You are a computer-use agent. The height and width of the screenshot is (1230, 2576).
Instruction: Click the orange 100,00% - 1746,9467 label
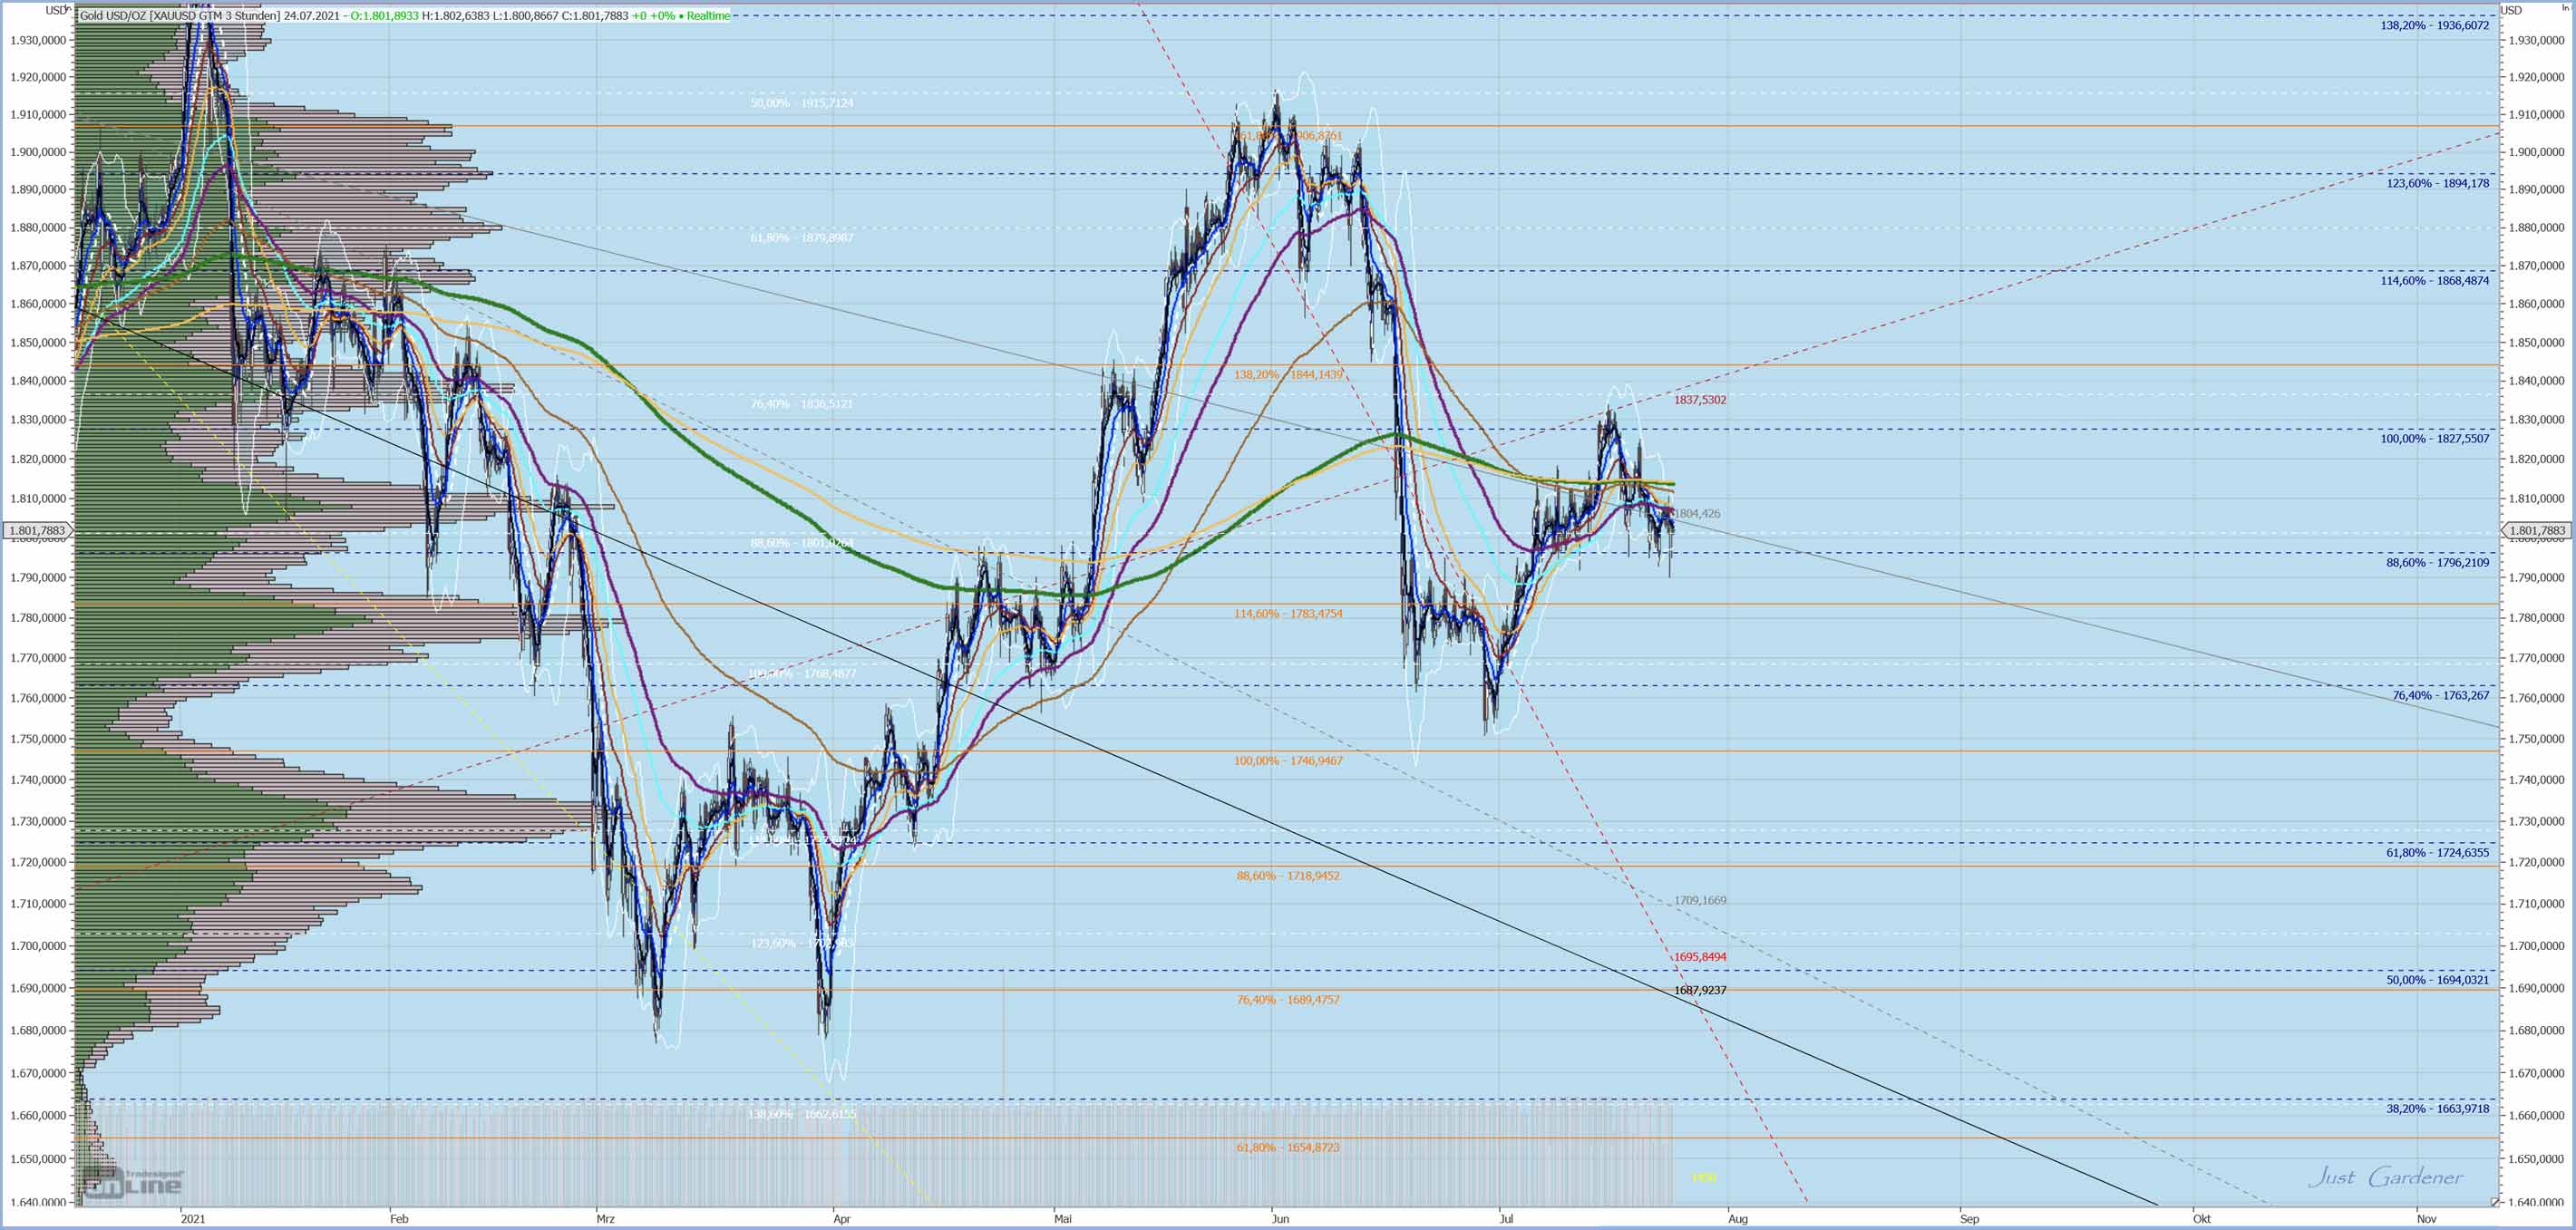(1288, 761)
